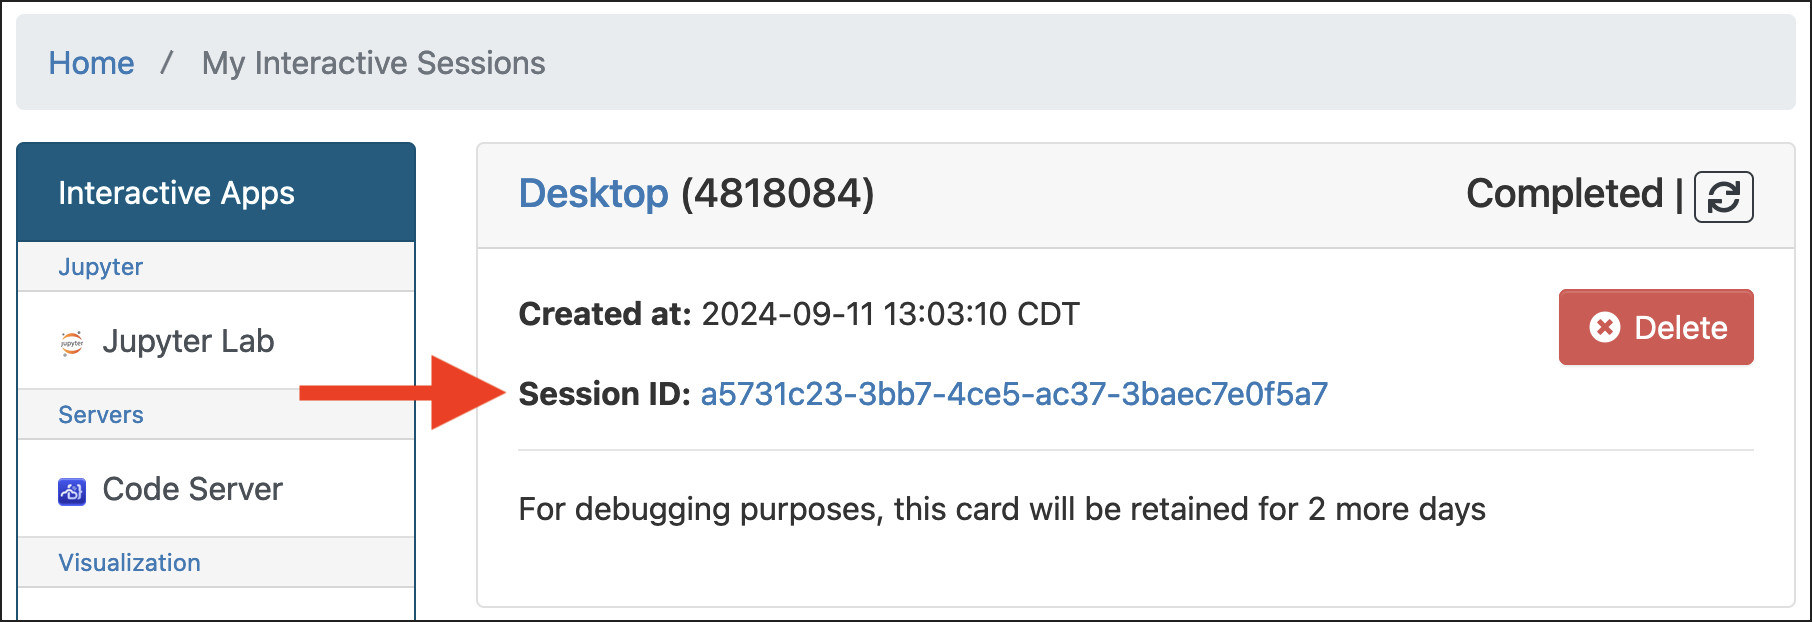Refresh the session card status

point(1723,196)
